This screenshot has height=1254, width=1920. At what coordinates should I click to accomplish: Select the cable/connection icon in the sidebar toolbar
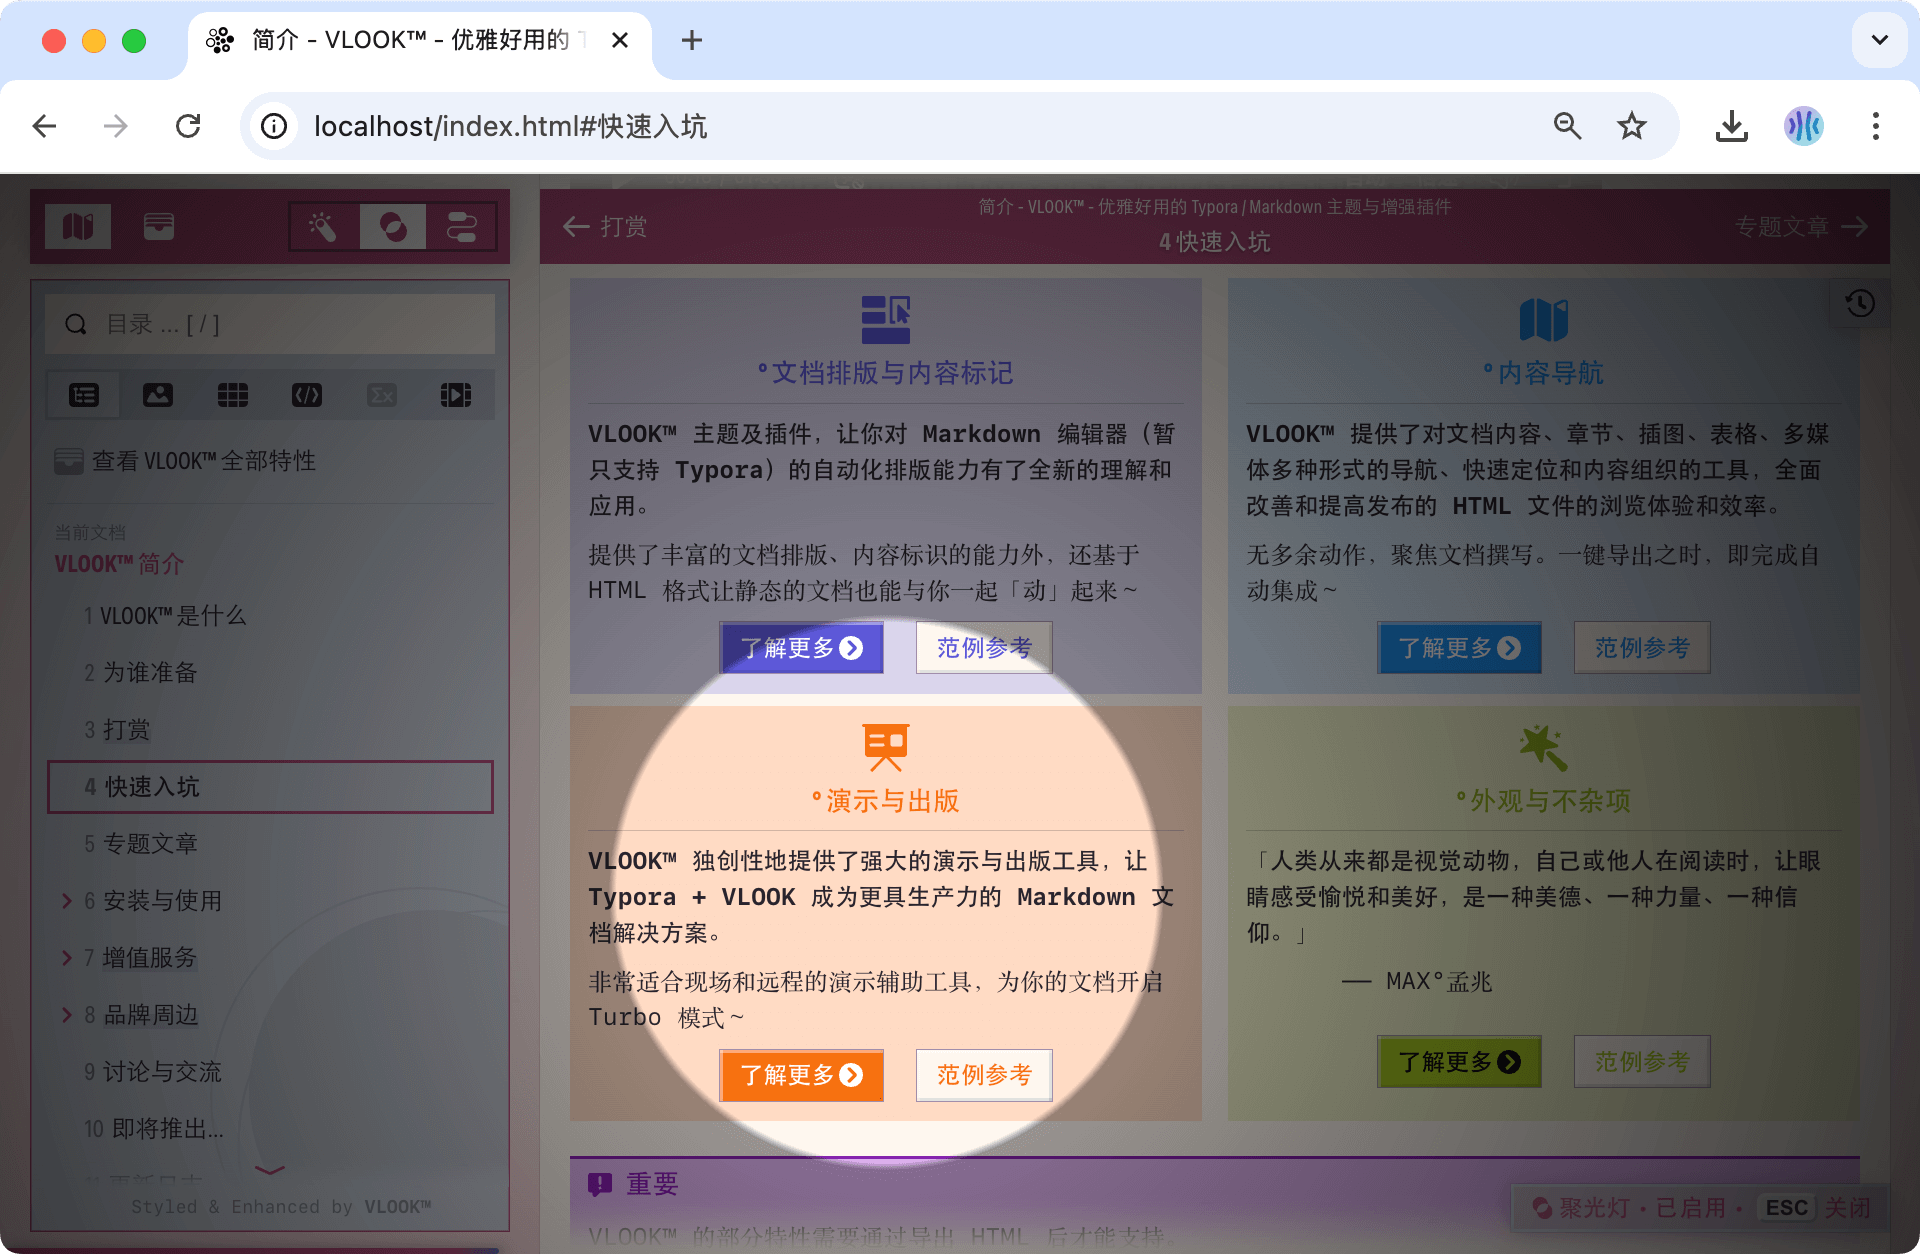click(461, 226)
